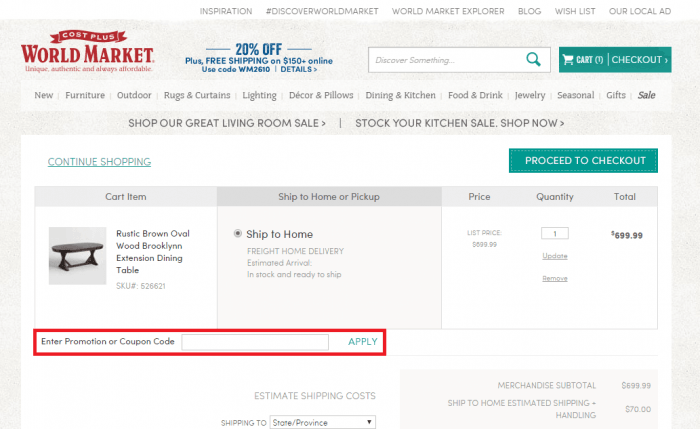The height and width of the screenshot is (429, 700).
Task: Go to the Sale category
Action: point(646,96)
